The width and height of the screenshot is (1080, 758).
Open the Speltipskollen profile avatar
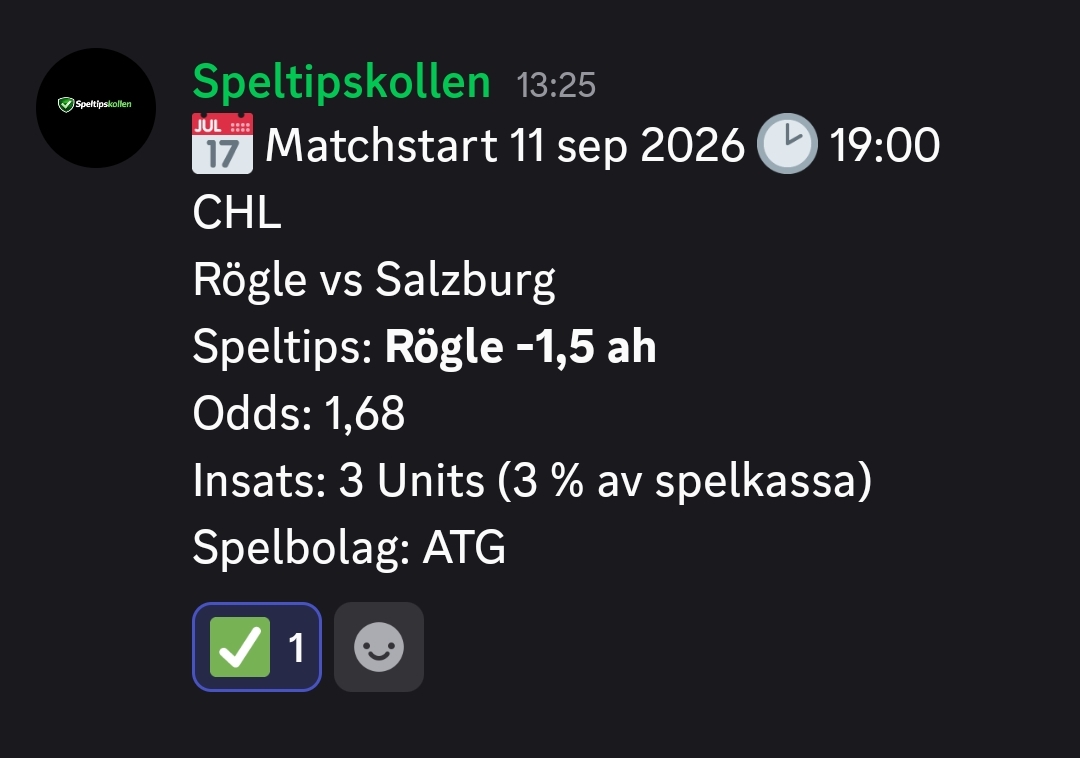click(x=96, y=108)
